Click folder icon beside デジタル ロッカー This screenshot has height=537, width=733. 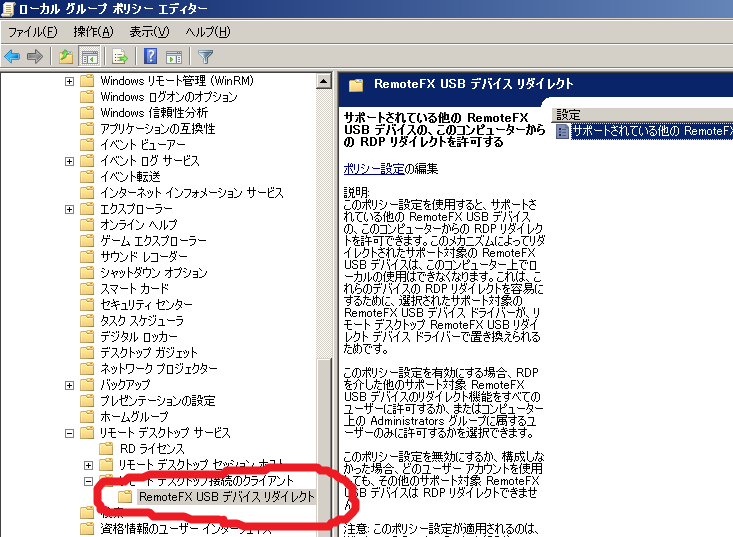point(87,337)
